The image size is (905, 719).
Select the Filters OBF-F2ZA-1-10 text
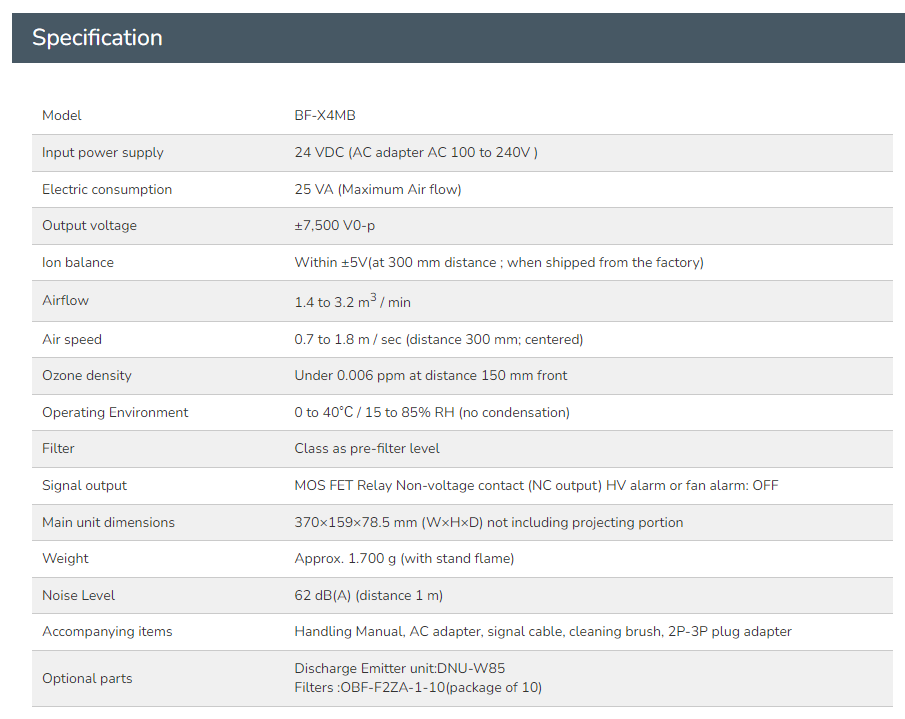(x=418, y=688)
